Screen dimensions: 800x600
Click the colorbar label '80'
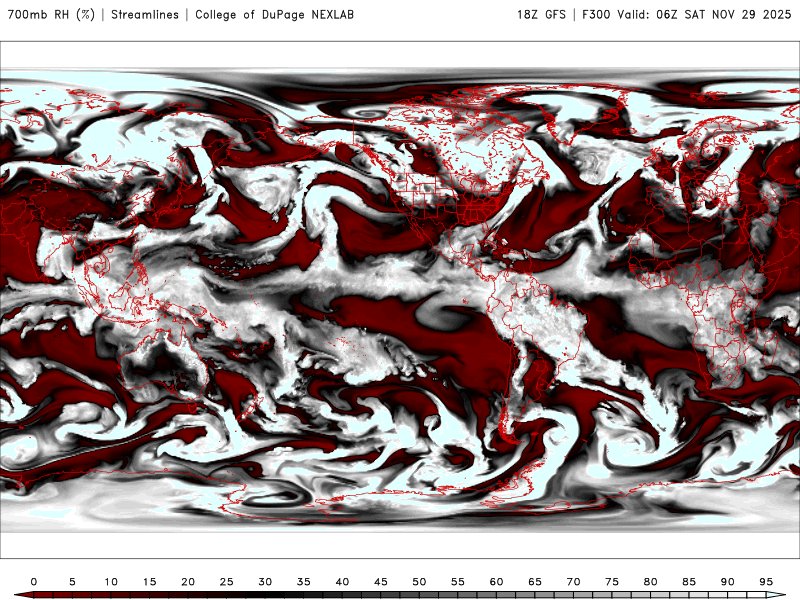(651, 582)
